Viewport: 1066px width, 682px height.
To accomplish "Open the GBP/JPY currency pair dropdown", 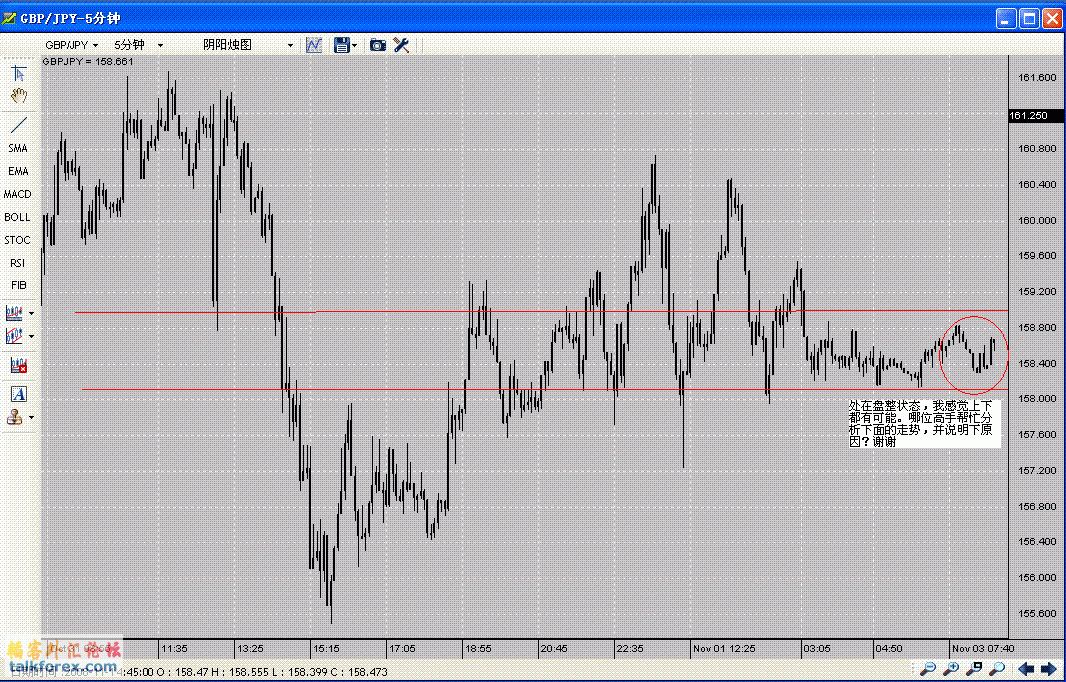I will [72, 45].
